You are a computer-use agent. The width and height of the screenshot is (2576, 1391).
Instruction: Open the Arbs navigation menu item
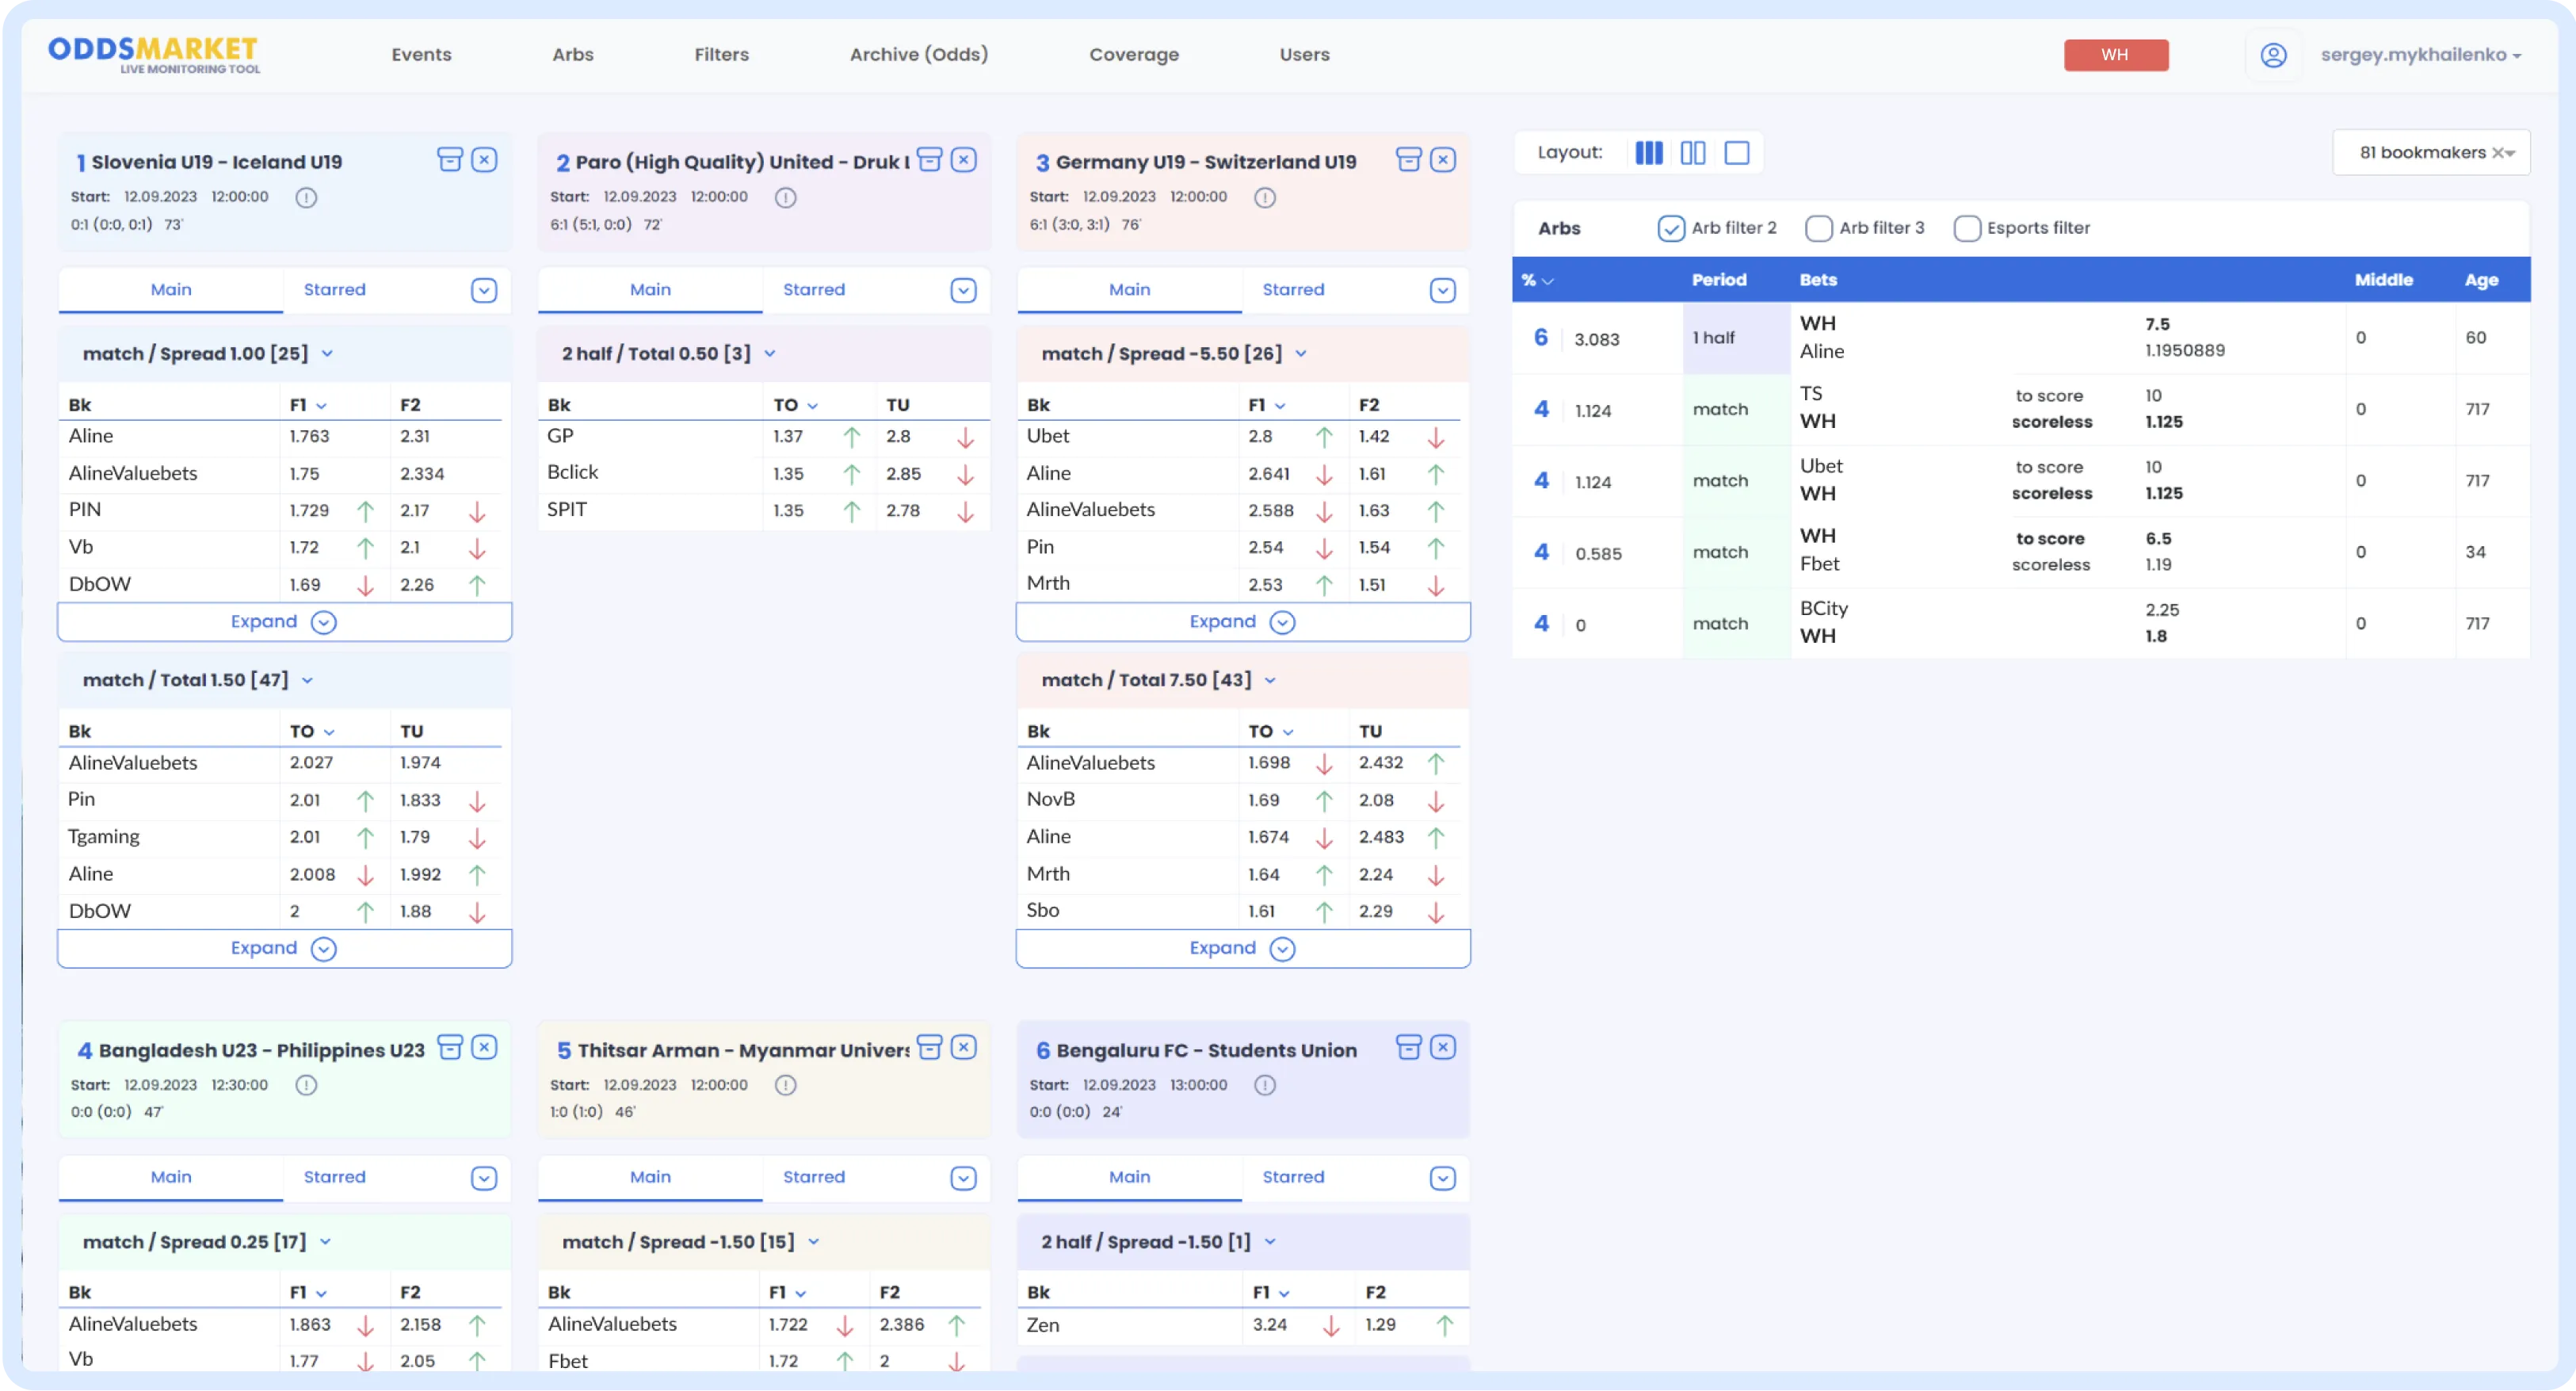pyautogui.click(x=572, y=55)
